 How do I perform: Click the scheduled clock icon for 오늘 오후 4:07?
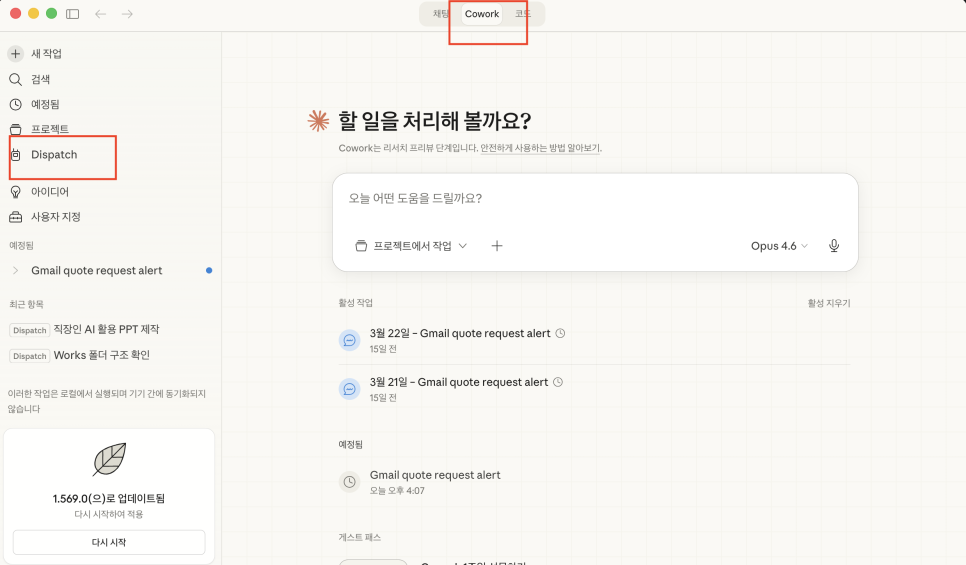(349, 482)
